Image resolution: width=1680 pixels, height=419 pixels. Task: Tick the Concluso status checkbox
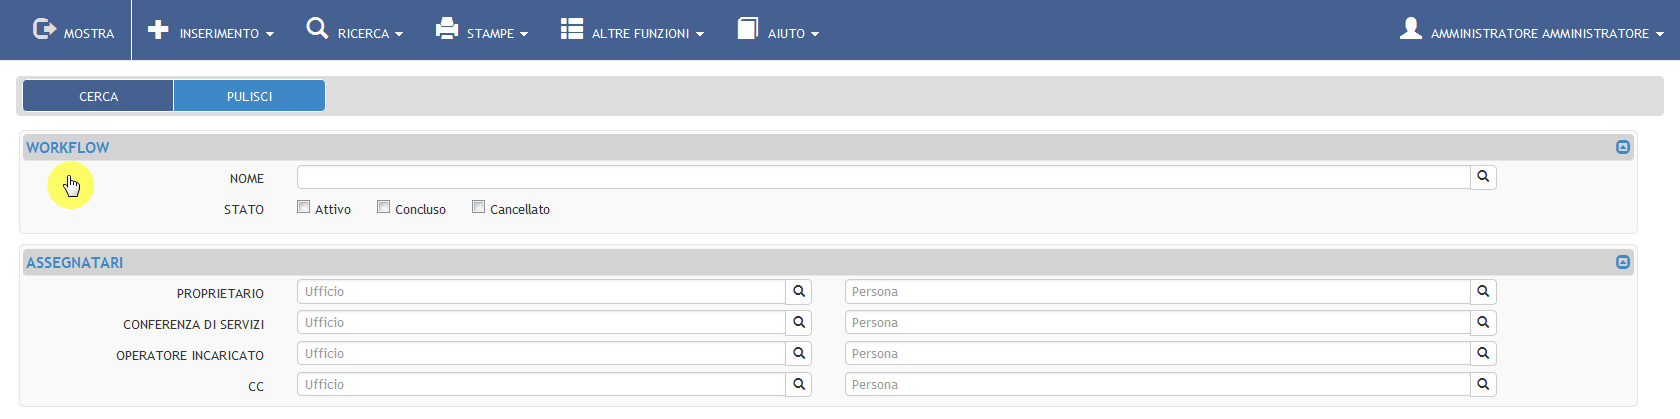click(x=383, y=207)
